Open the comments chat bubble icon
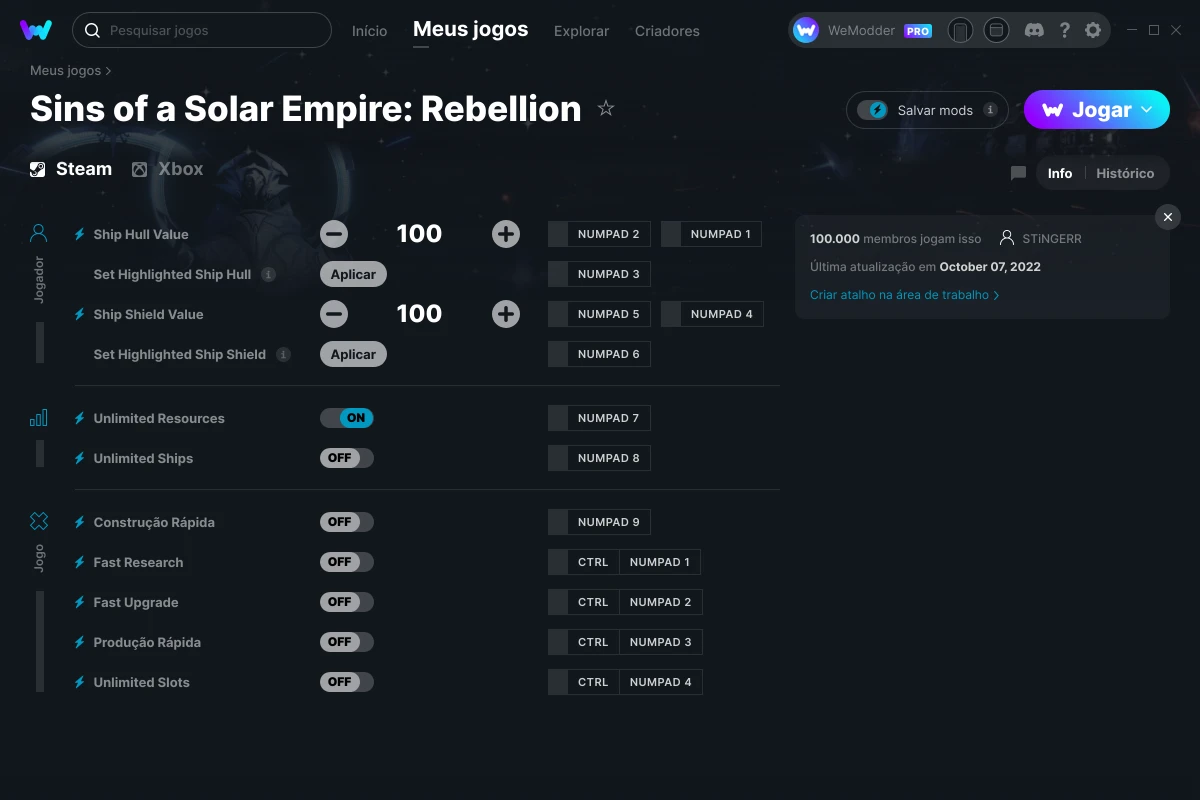Viewport: 1200px width, 800px height. click(x=1018, y=173)
